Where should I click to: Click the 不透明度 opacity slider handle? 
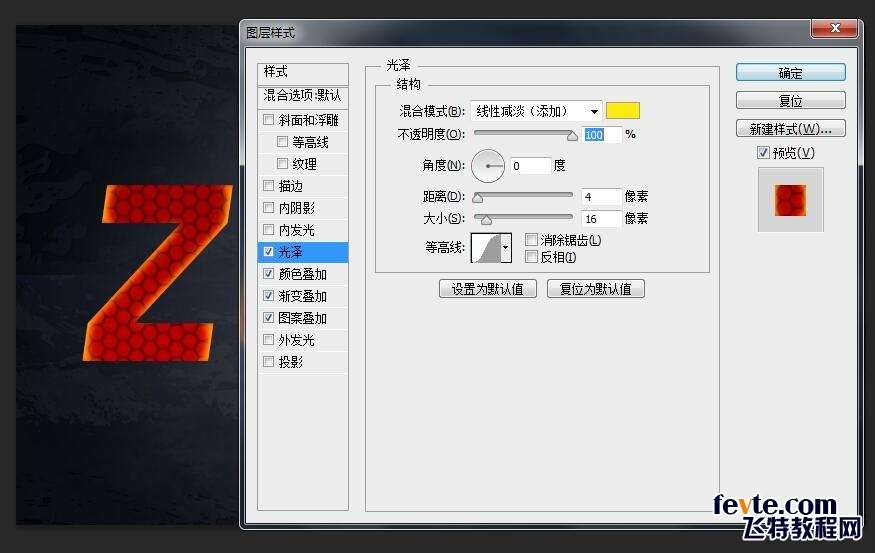point(572,136)
